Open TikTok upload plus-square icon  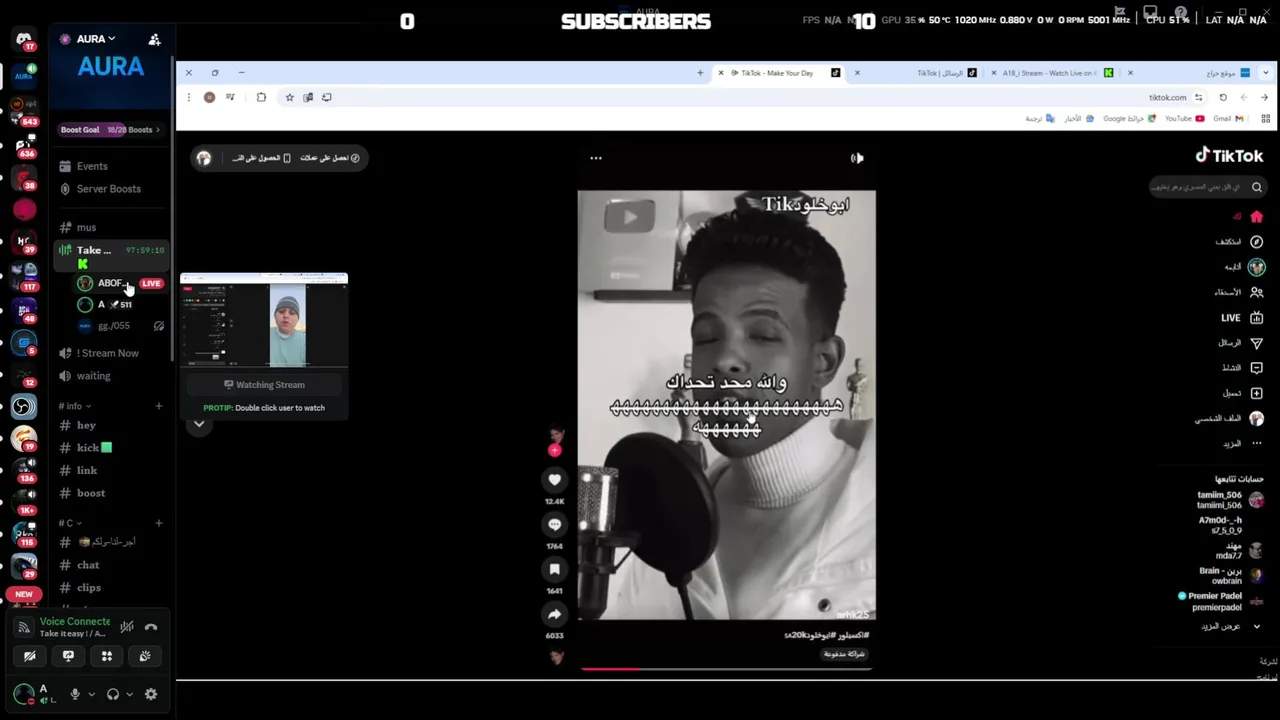click(1257, 393)
